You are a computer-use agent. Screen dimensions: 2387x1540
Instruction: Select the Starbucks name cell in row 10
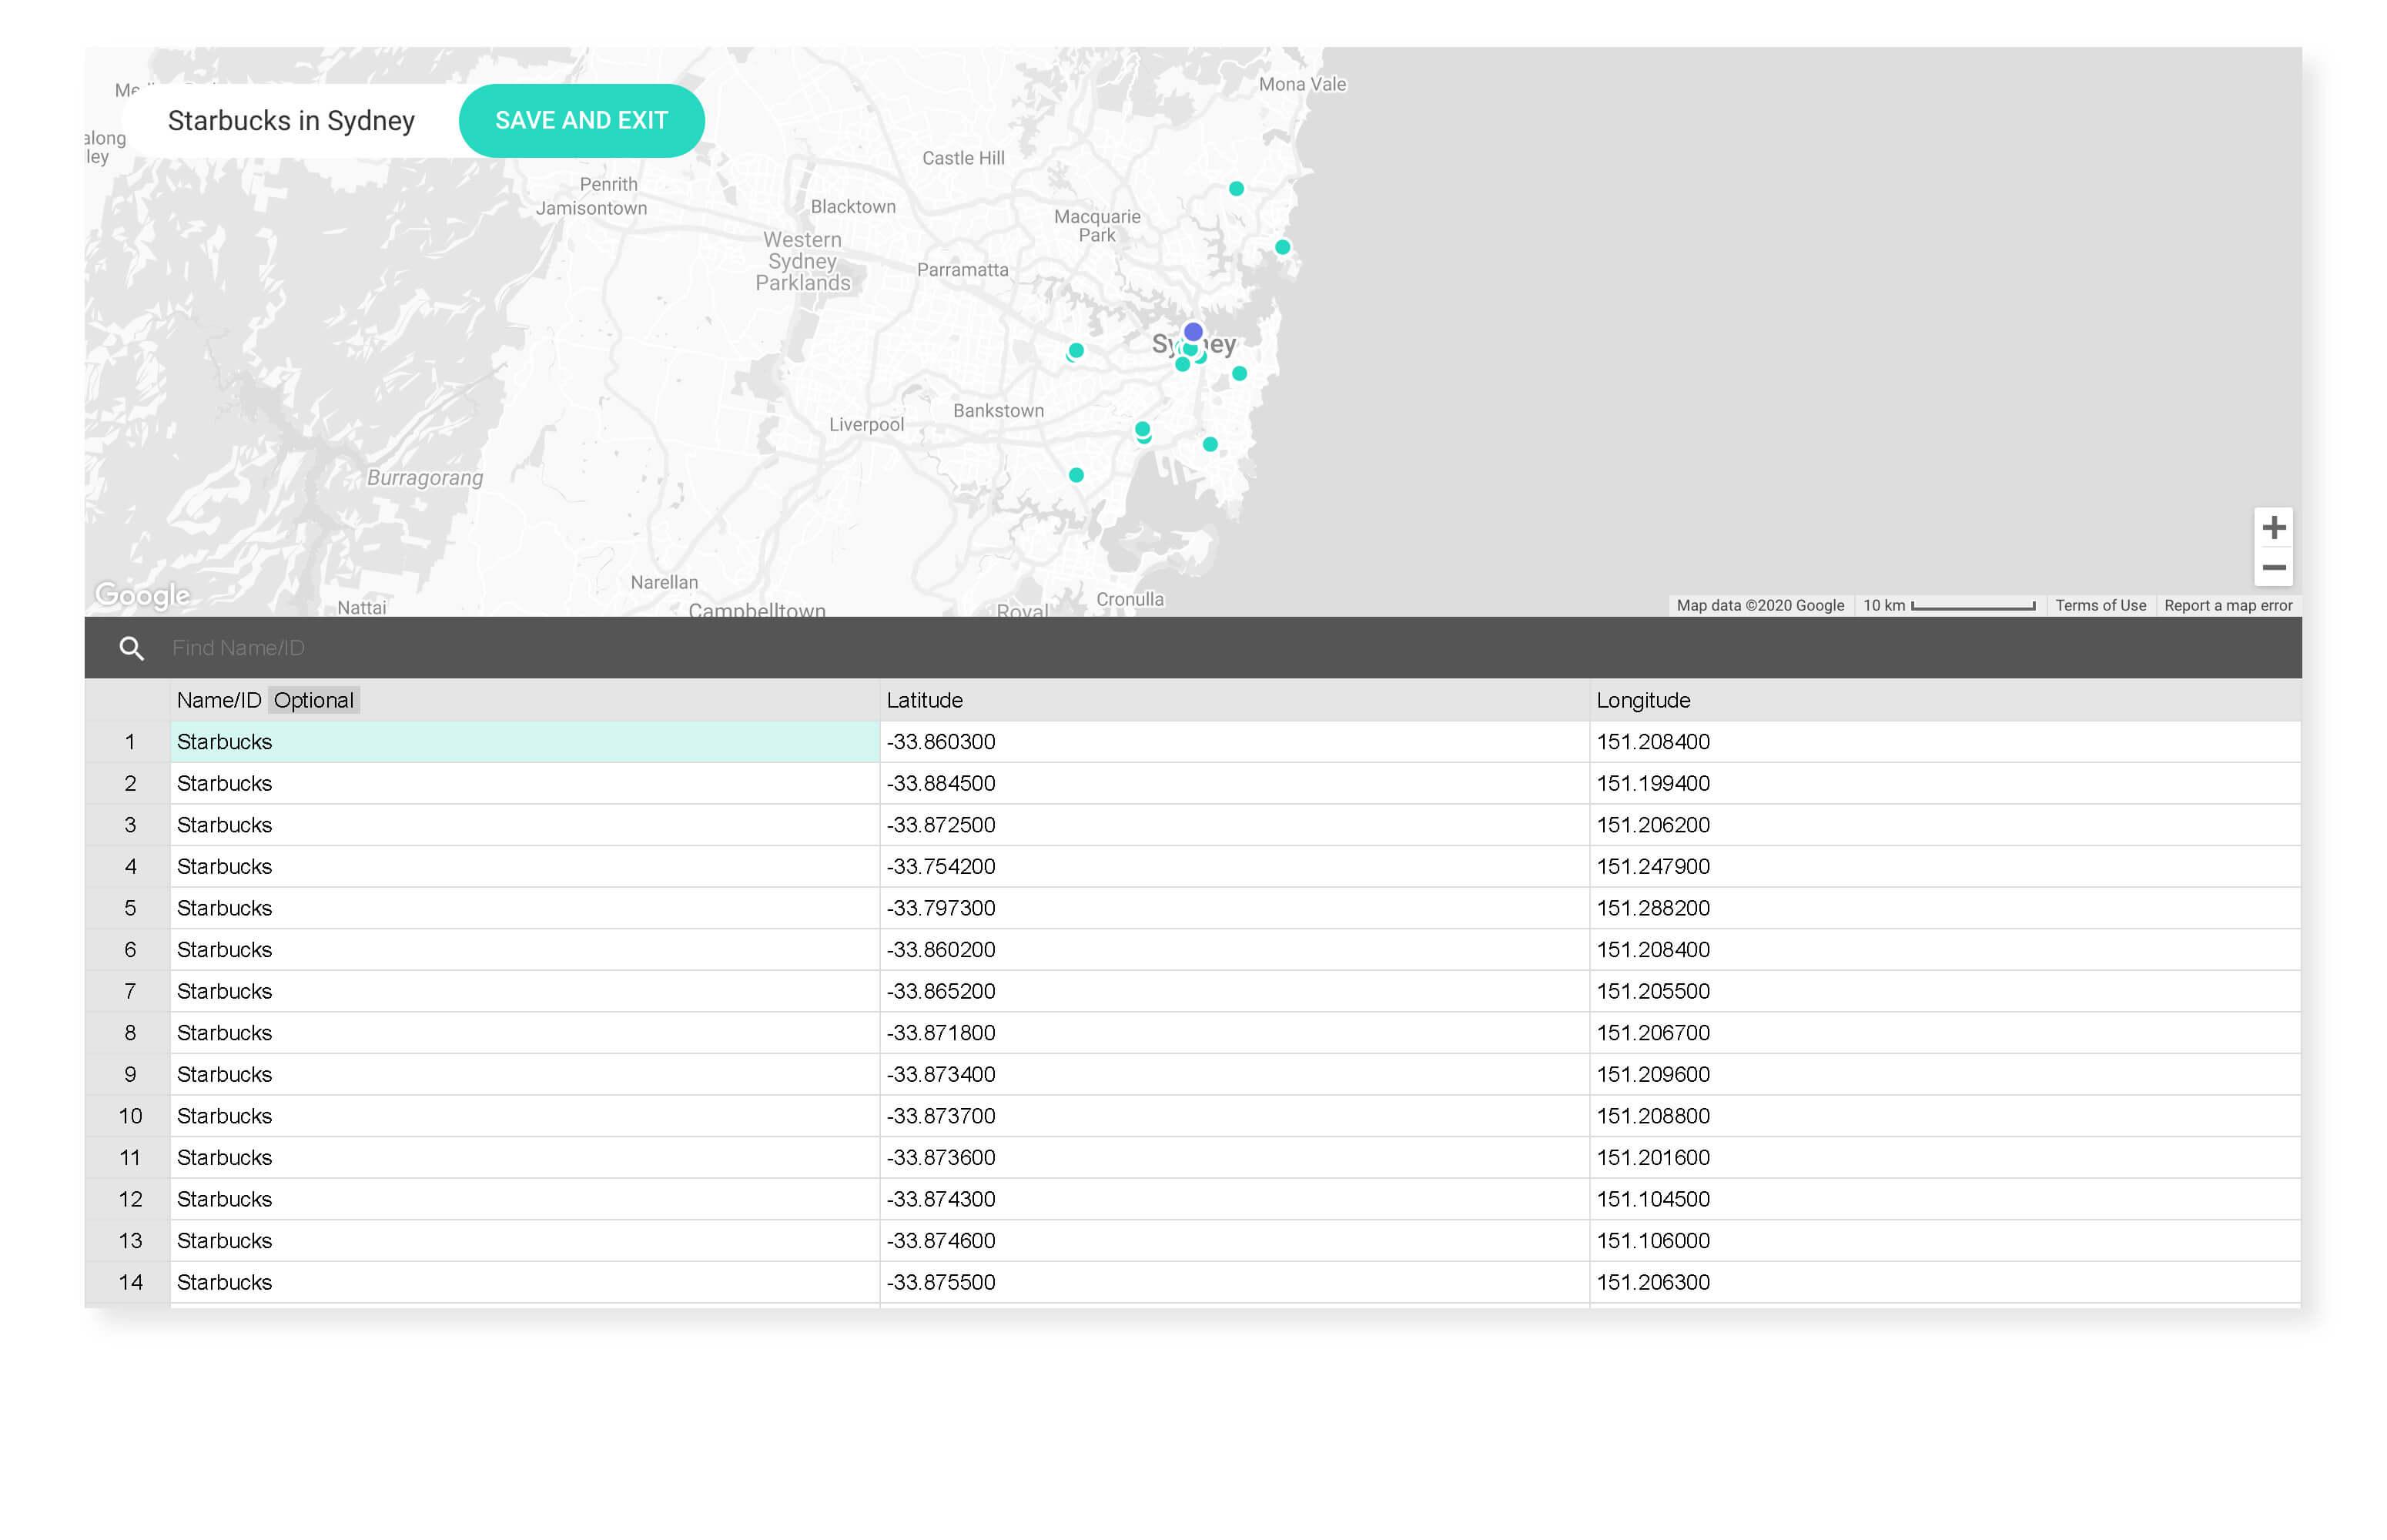click(525, 1116)
